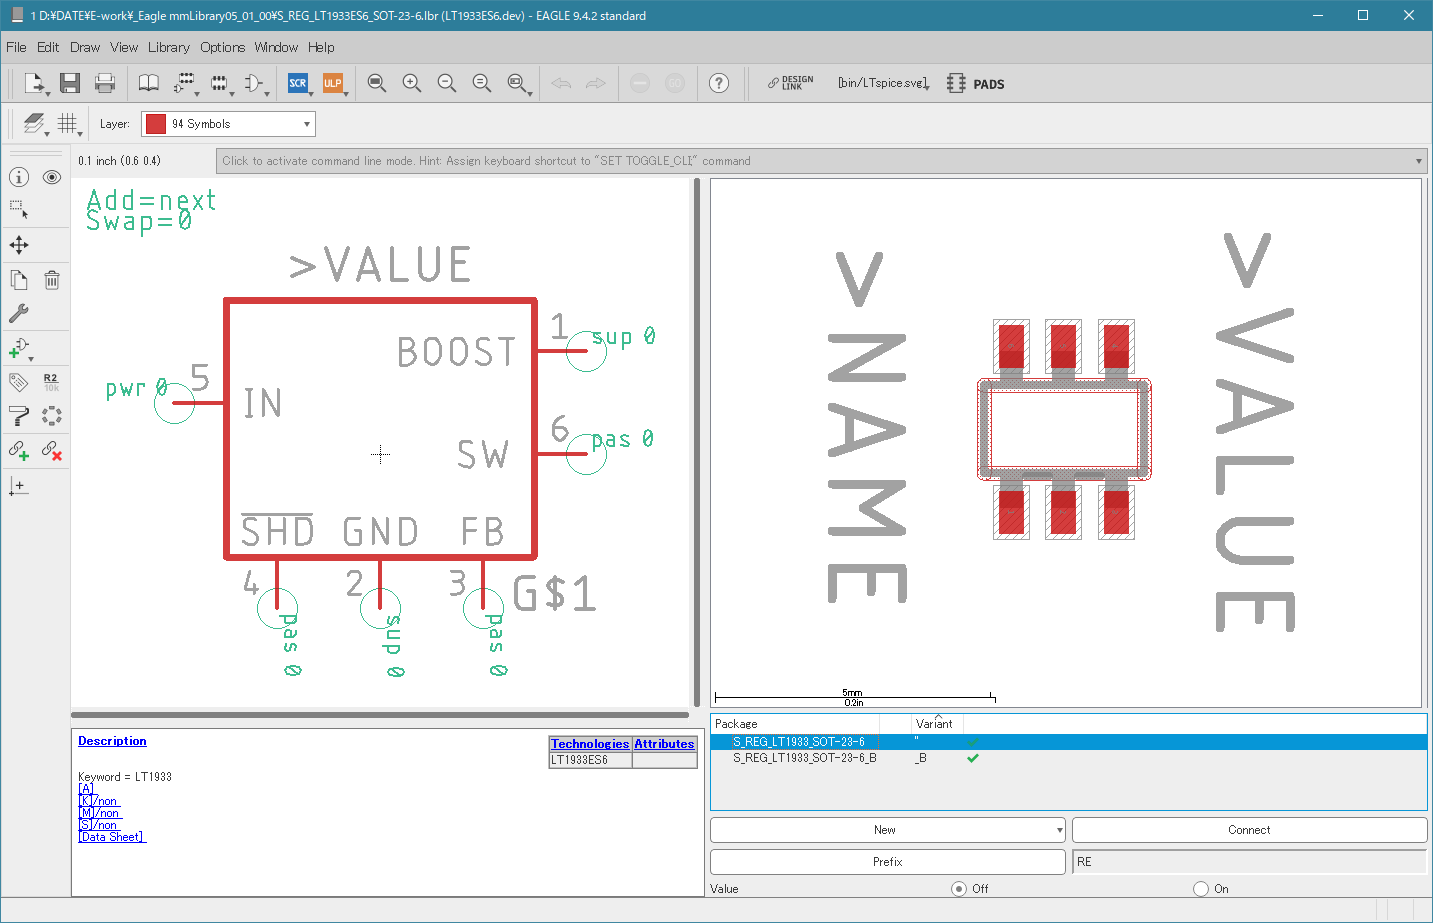Open the ULP run icon

(333, 83)
